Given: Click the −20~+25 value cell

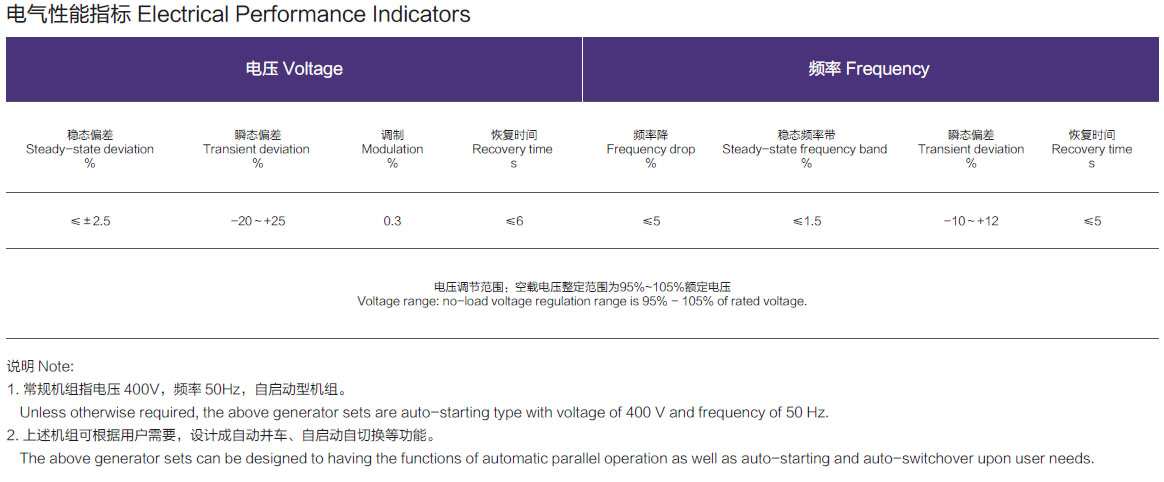Looking at the screenshot, I should pos(258,221).
